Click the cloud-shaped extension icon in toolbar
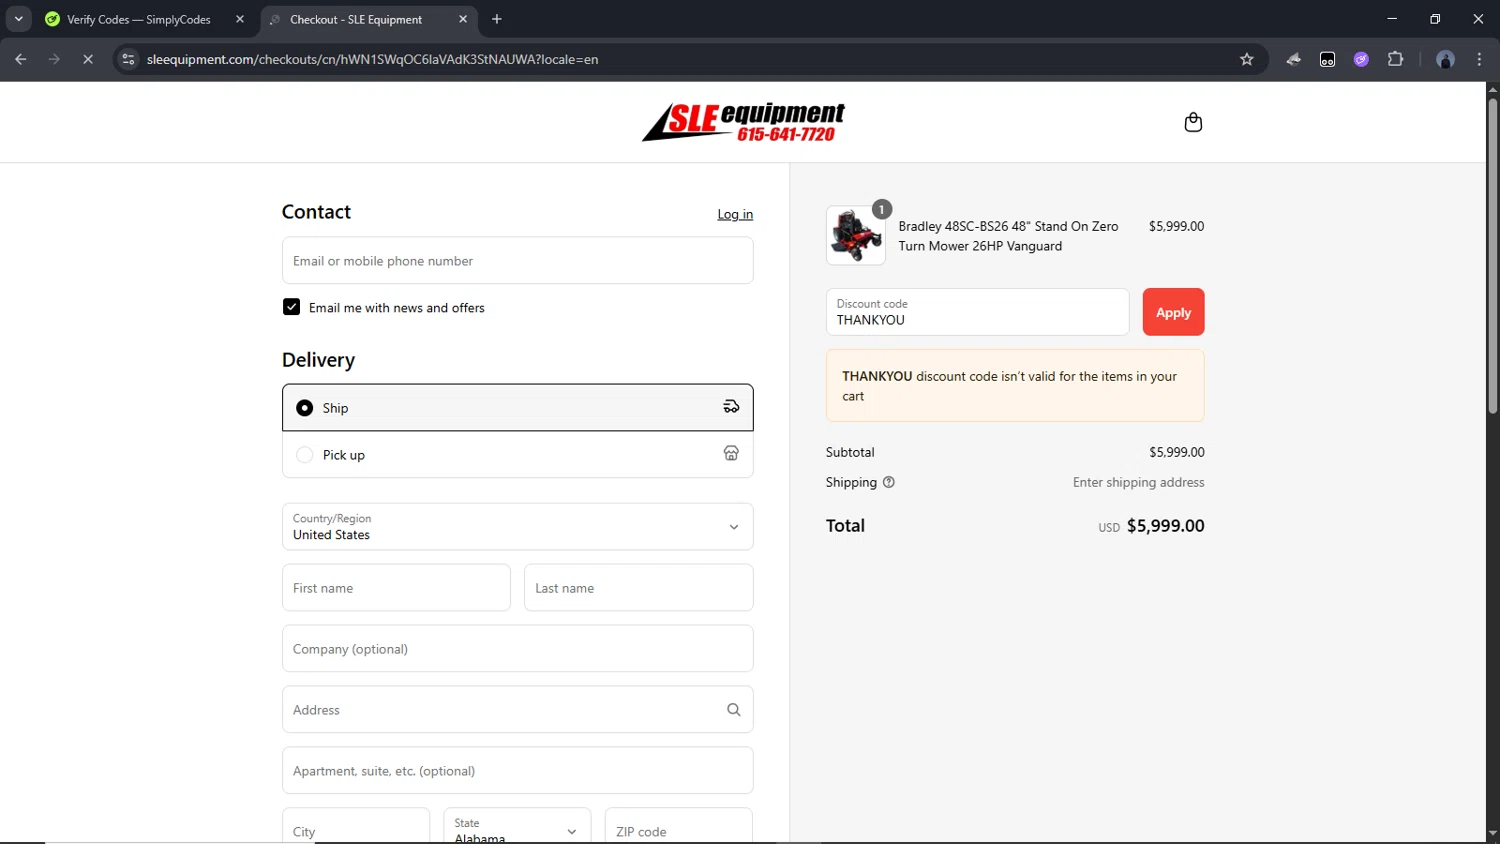Viewport: 1500px width, 844px height. (x=1293, y=59)
